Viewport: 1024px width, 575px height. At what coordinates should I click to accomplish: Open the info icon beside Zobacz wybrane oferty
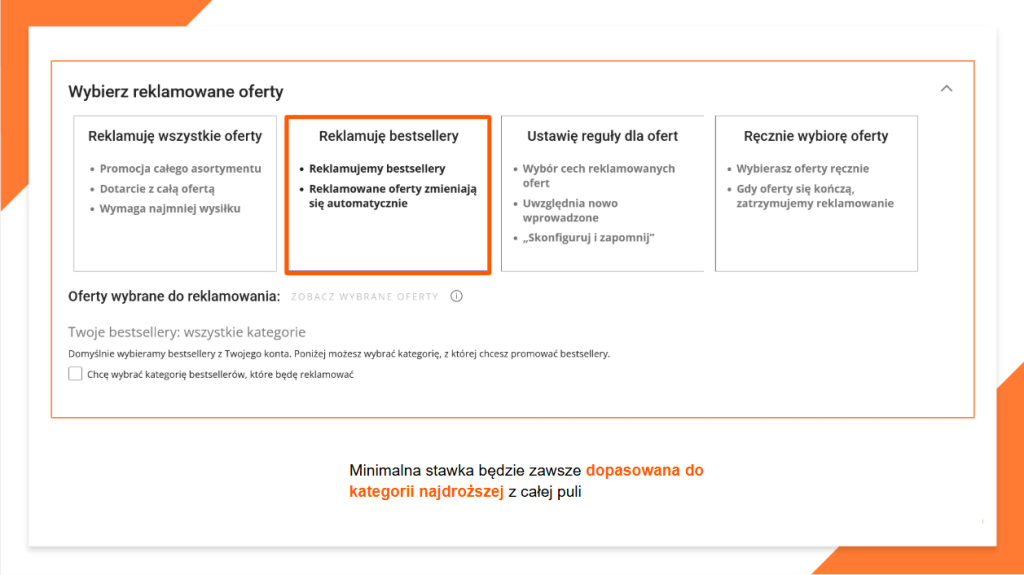456,296
